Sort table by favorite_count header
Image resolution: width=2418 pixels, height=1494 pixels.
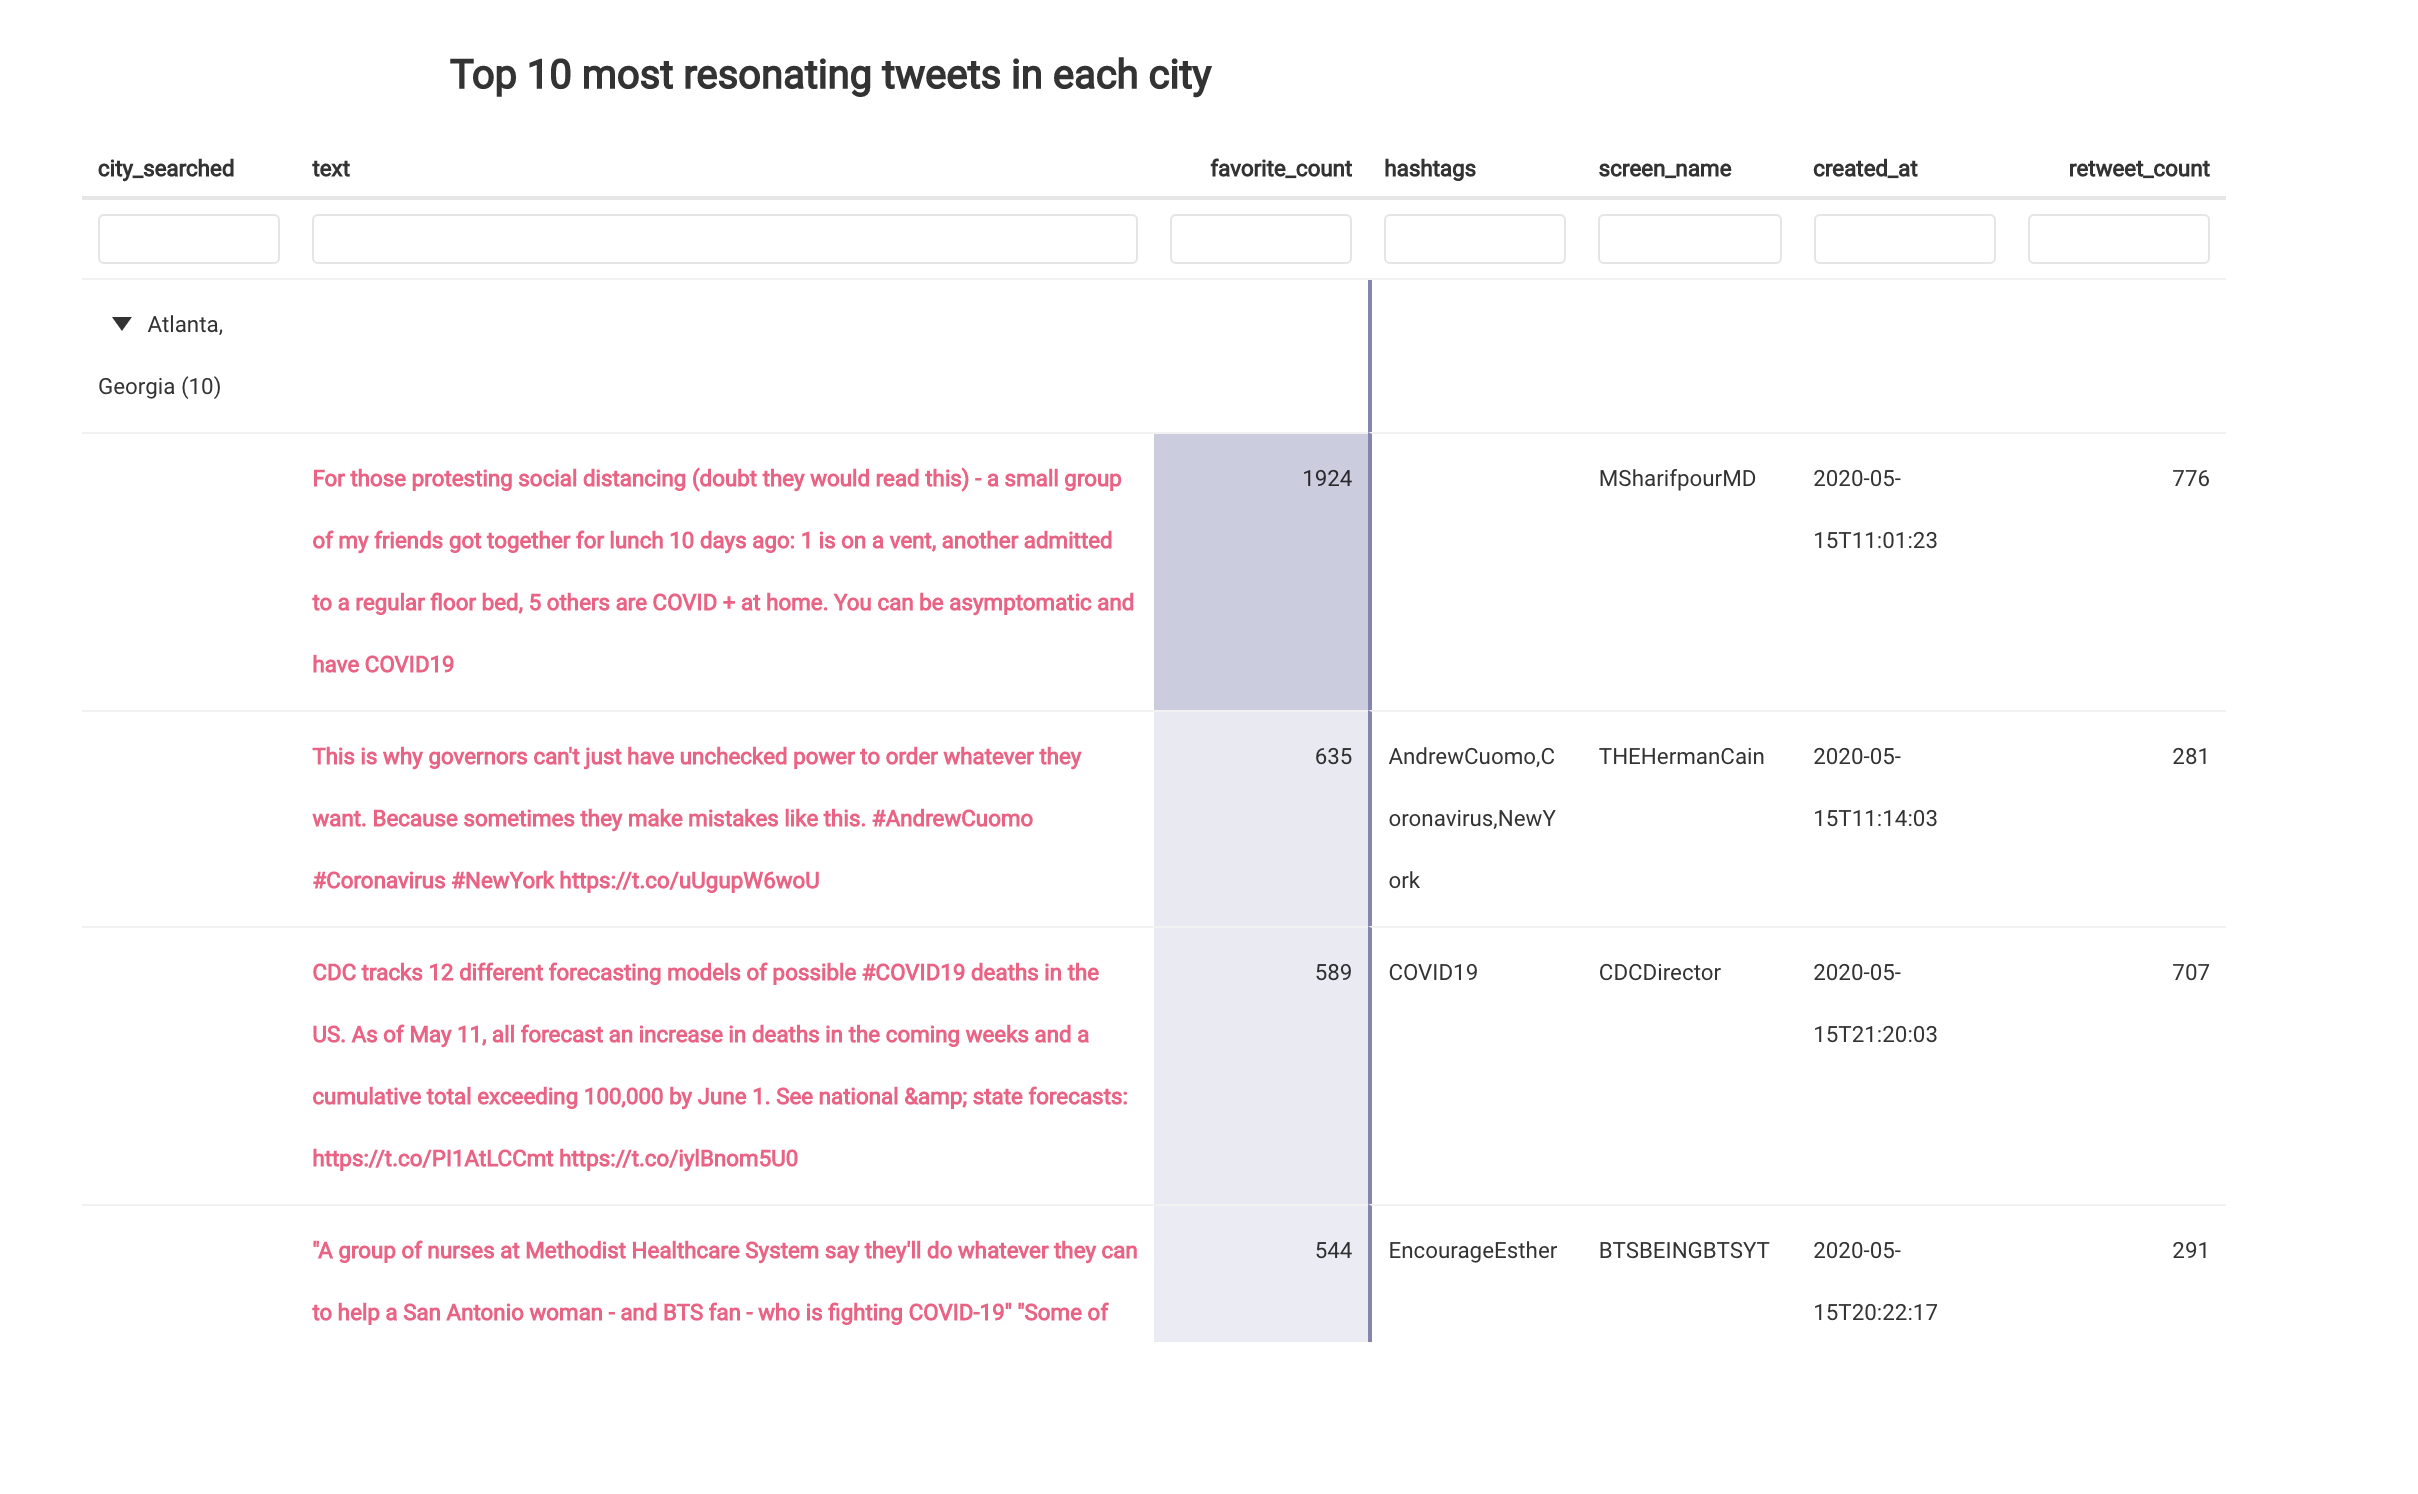(1280, 169)
